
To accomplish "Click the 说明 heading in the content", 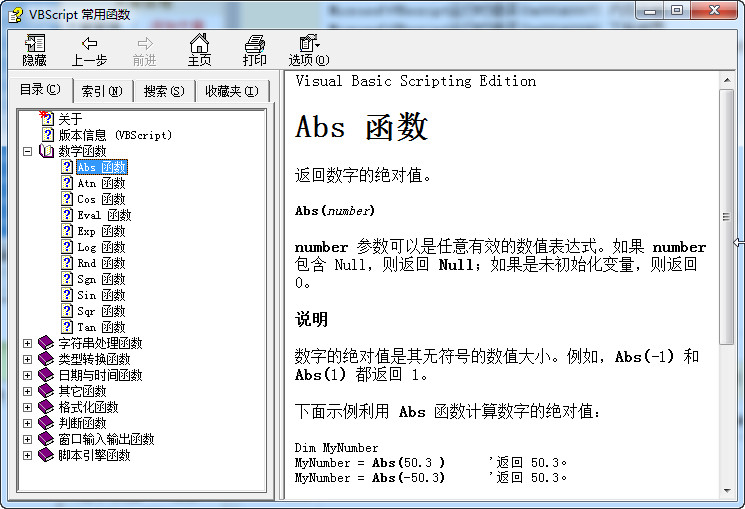I will (311, 319).
